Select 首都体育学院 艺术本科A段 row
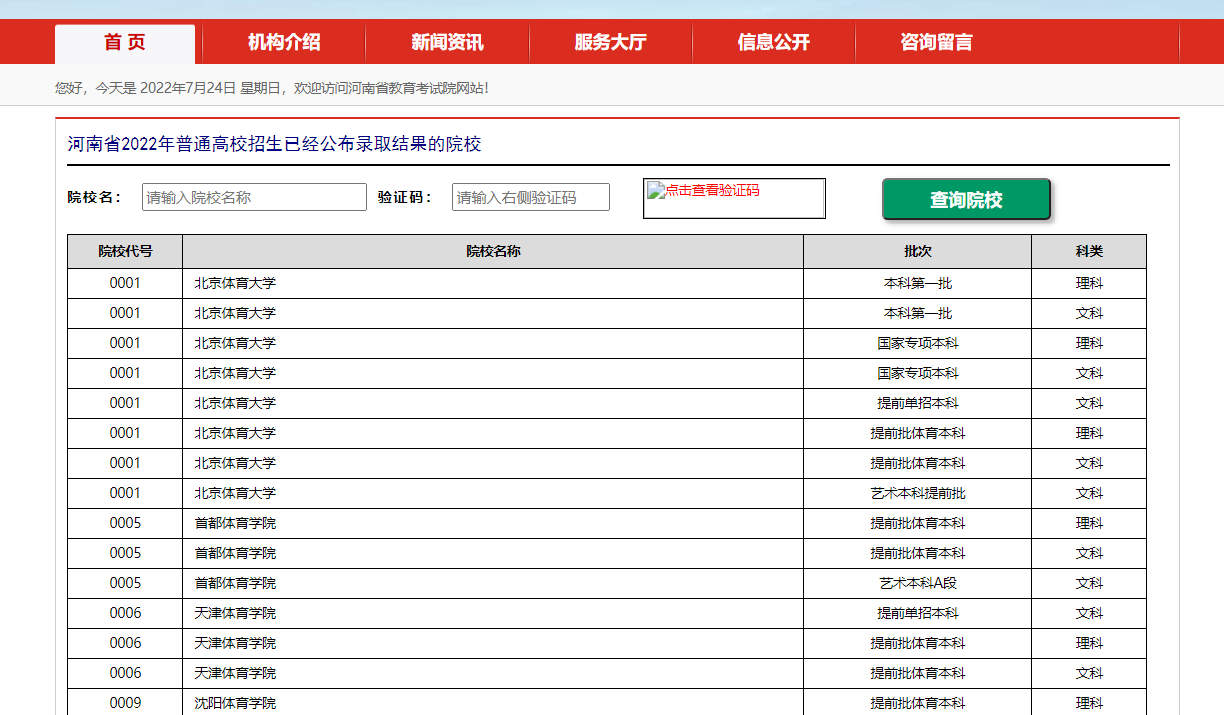 607,584
